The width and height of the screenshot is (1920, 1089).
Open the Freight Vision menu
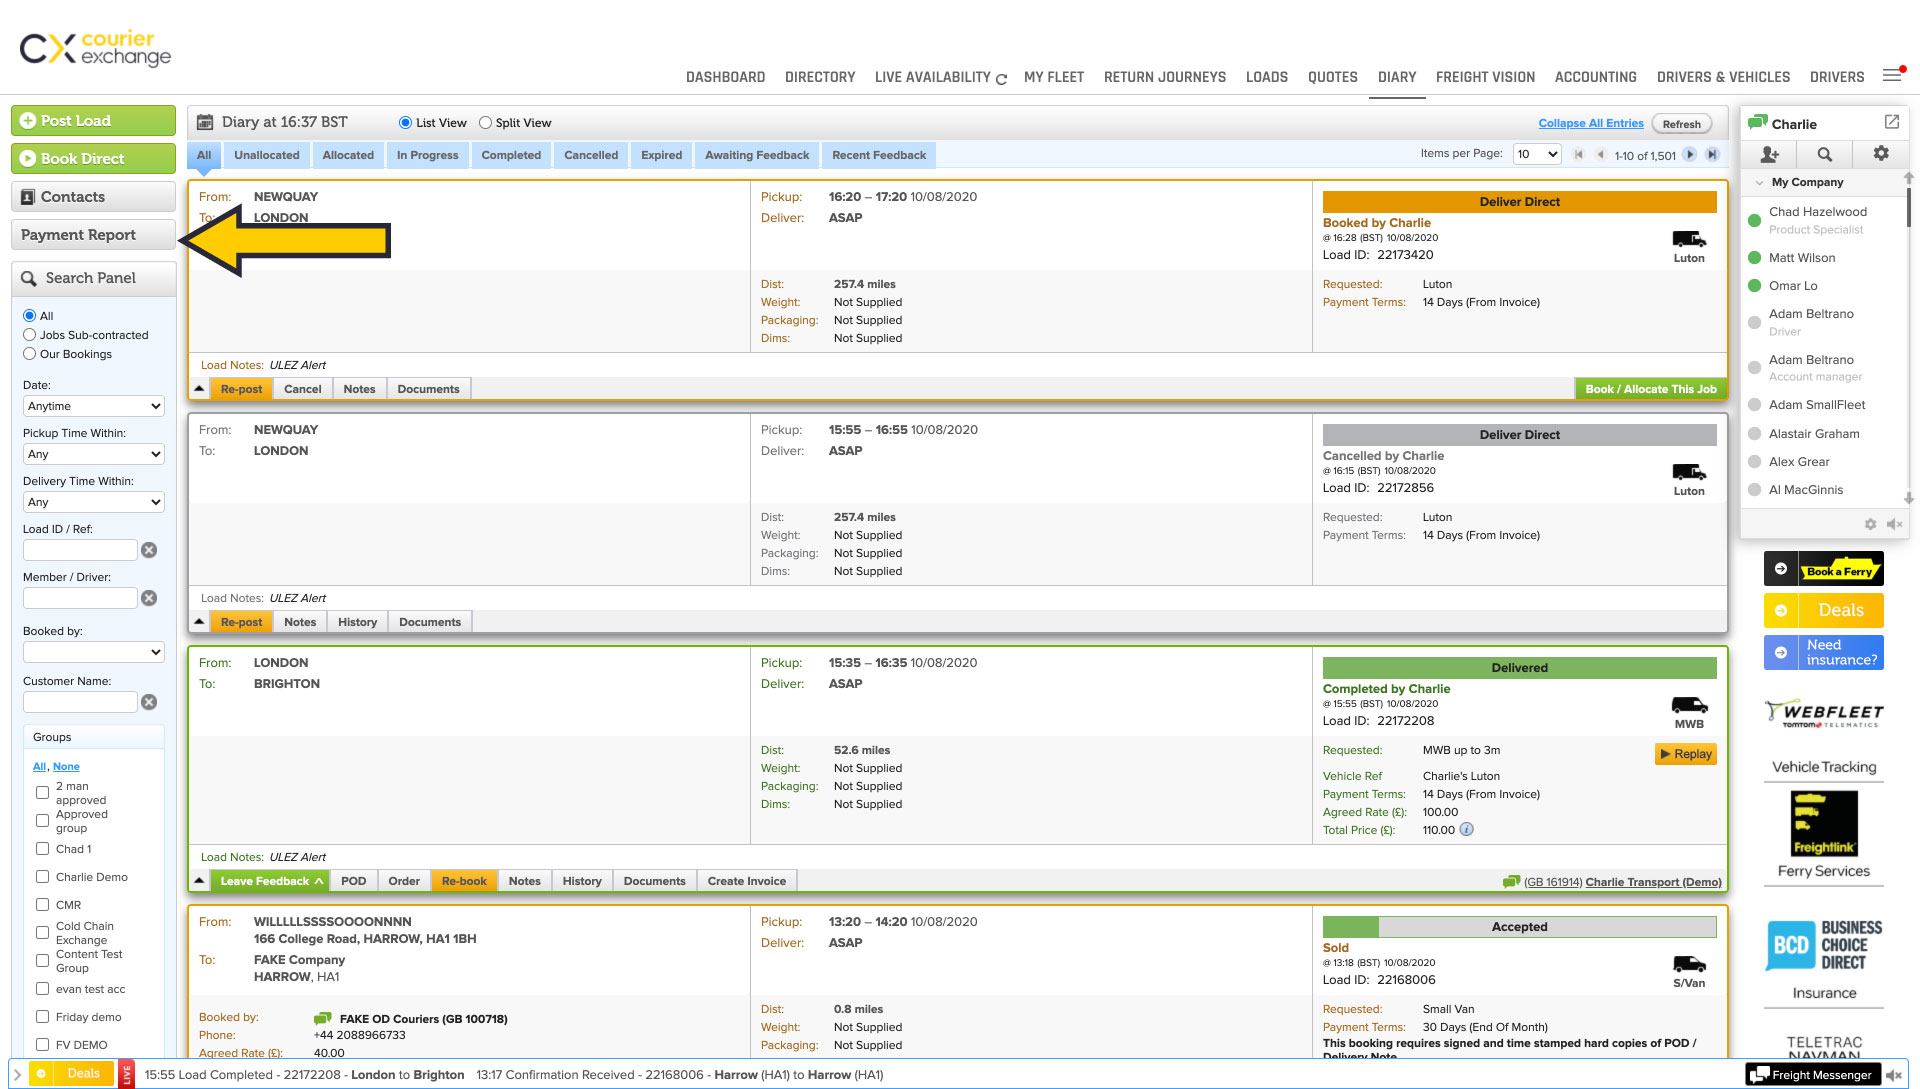click(1485, 77)
